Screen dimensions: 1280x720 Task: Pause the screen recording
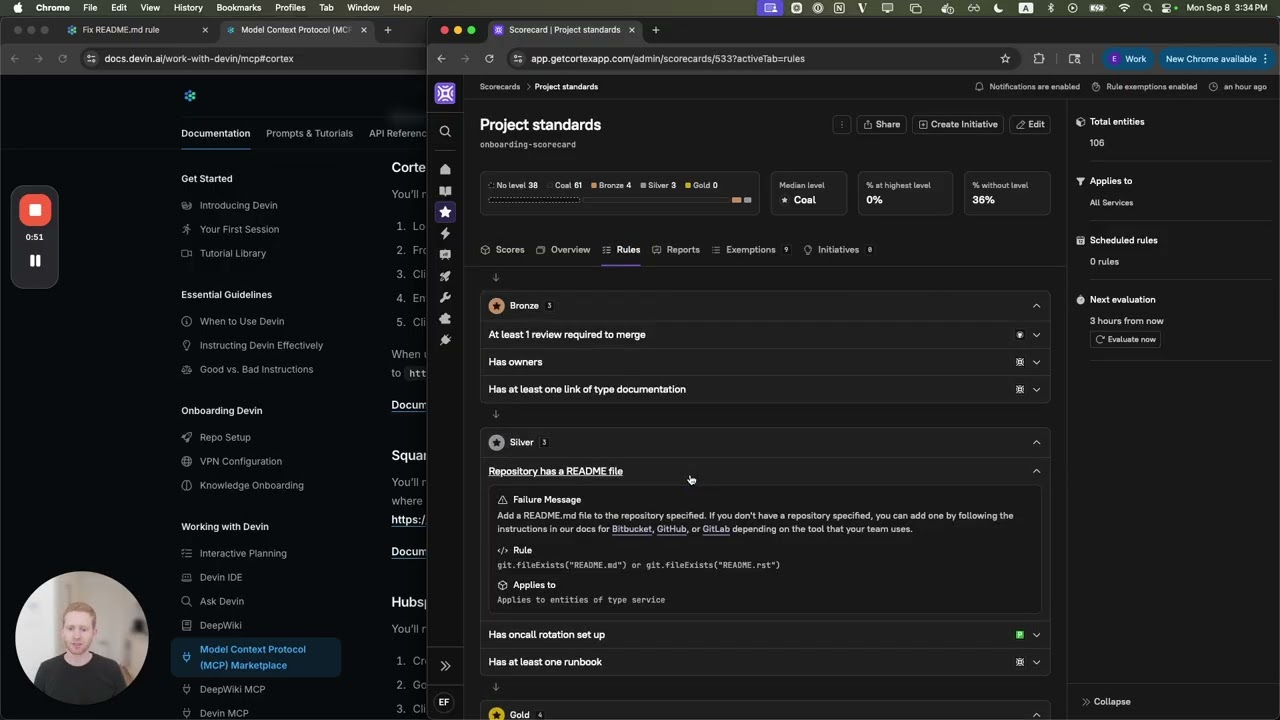coord(35,261)
